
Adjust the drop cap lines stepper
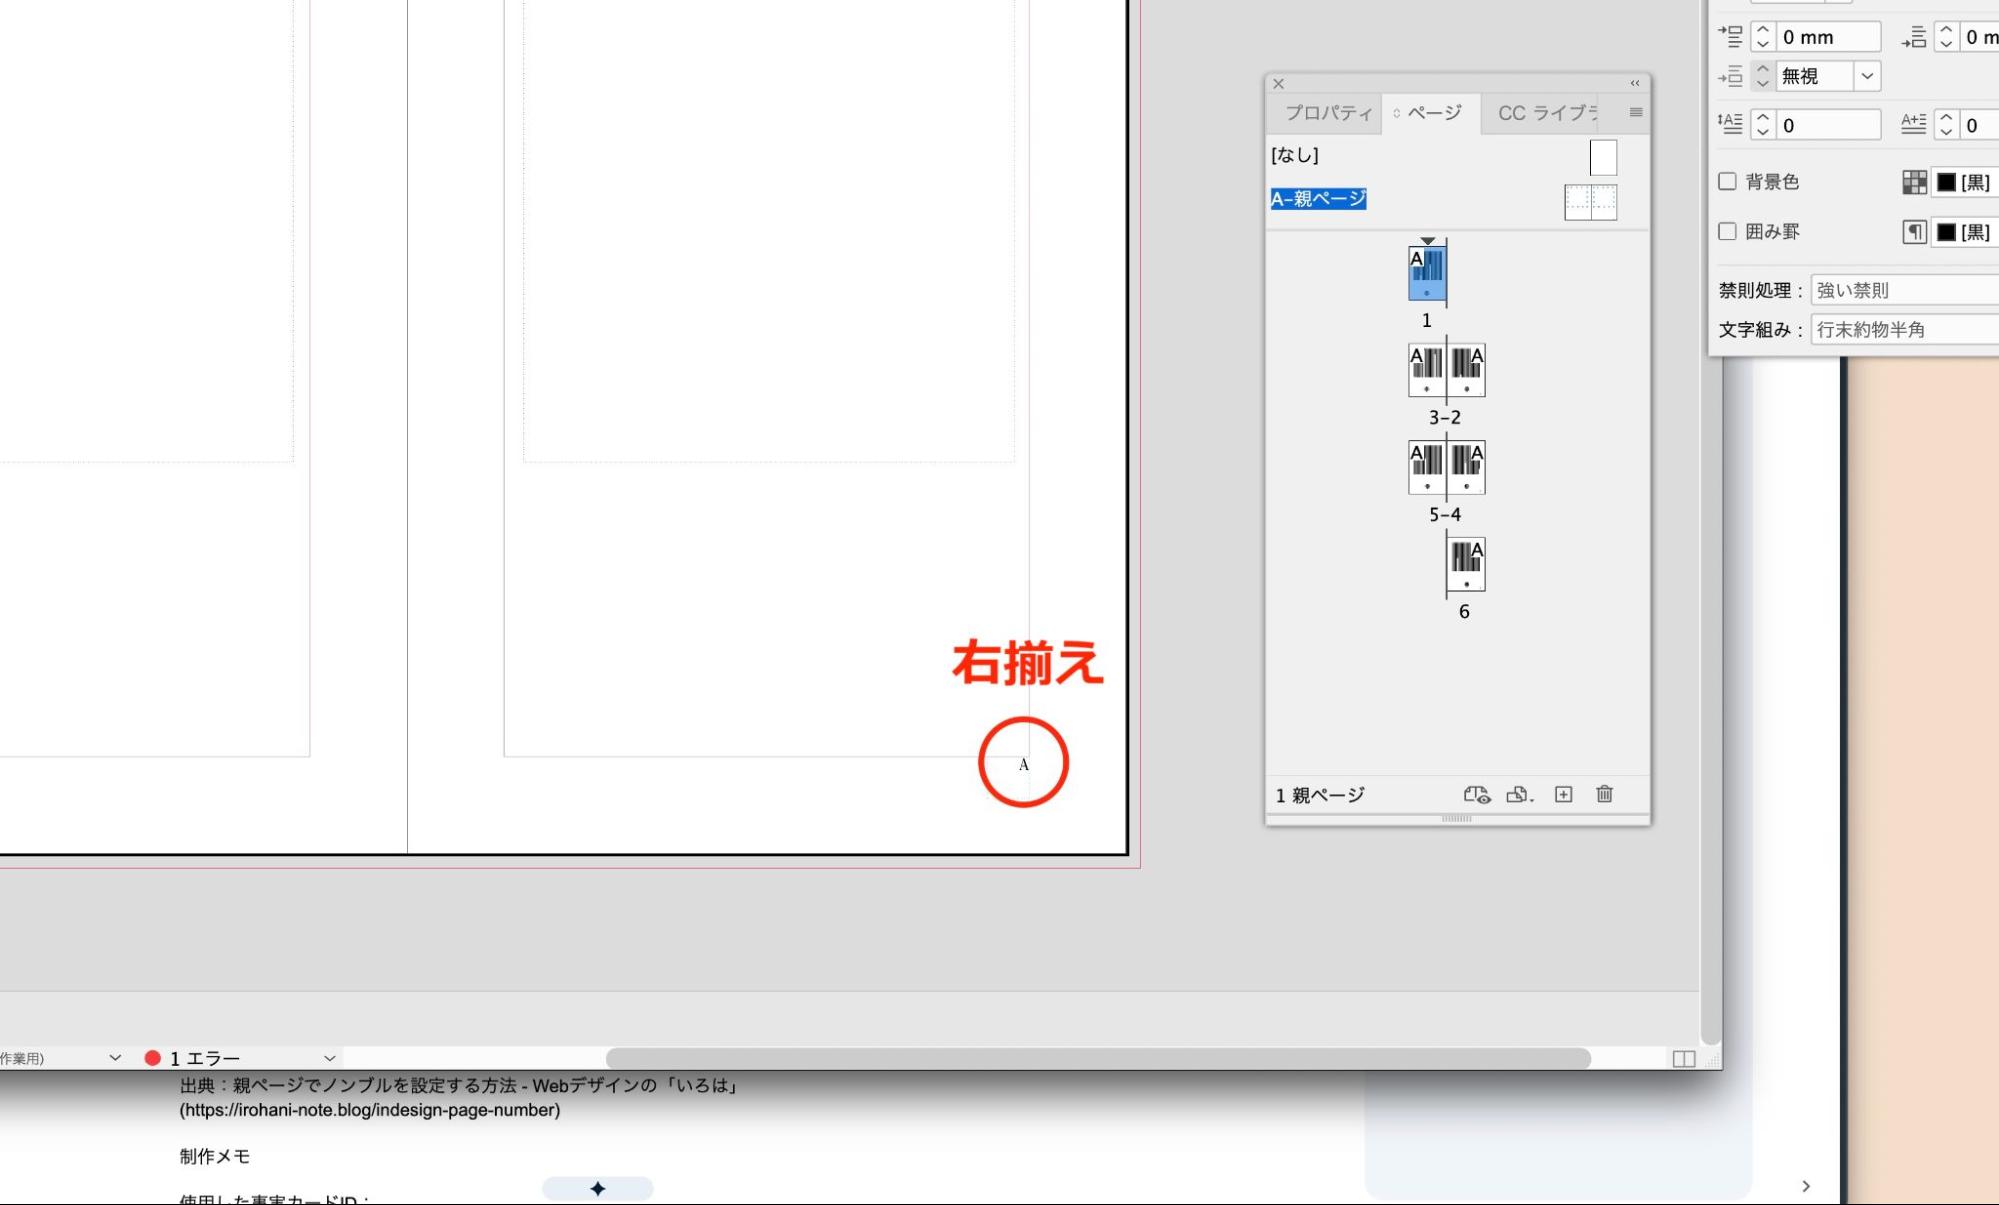[x=1763, y=125]
